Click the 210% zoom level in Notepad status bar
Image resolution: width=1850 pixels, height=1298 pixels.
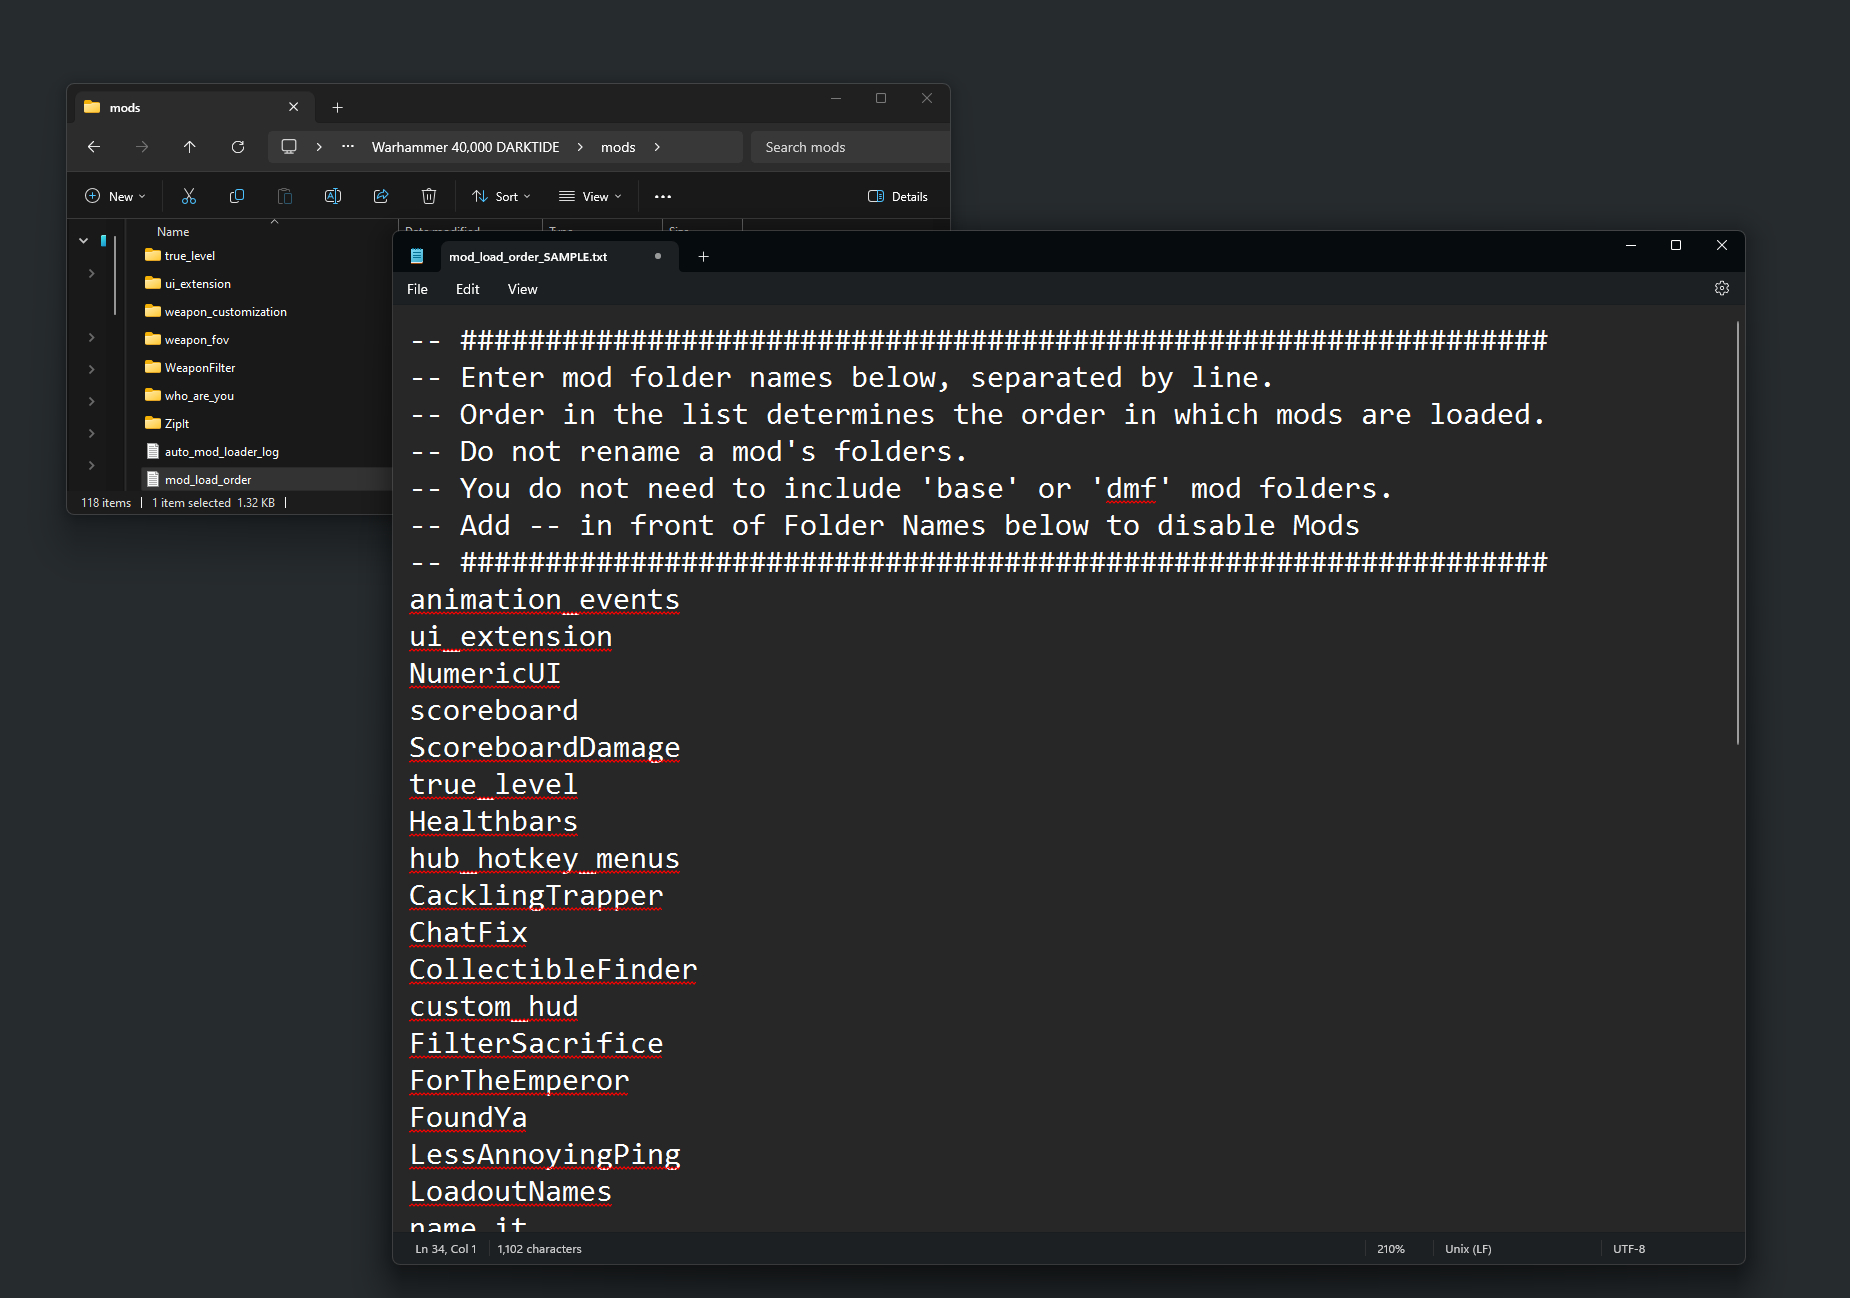click(1391, 1249)
